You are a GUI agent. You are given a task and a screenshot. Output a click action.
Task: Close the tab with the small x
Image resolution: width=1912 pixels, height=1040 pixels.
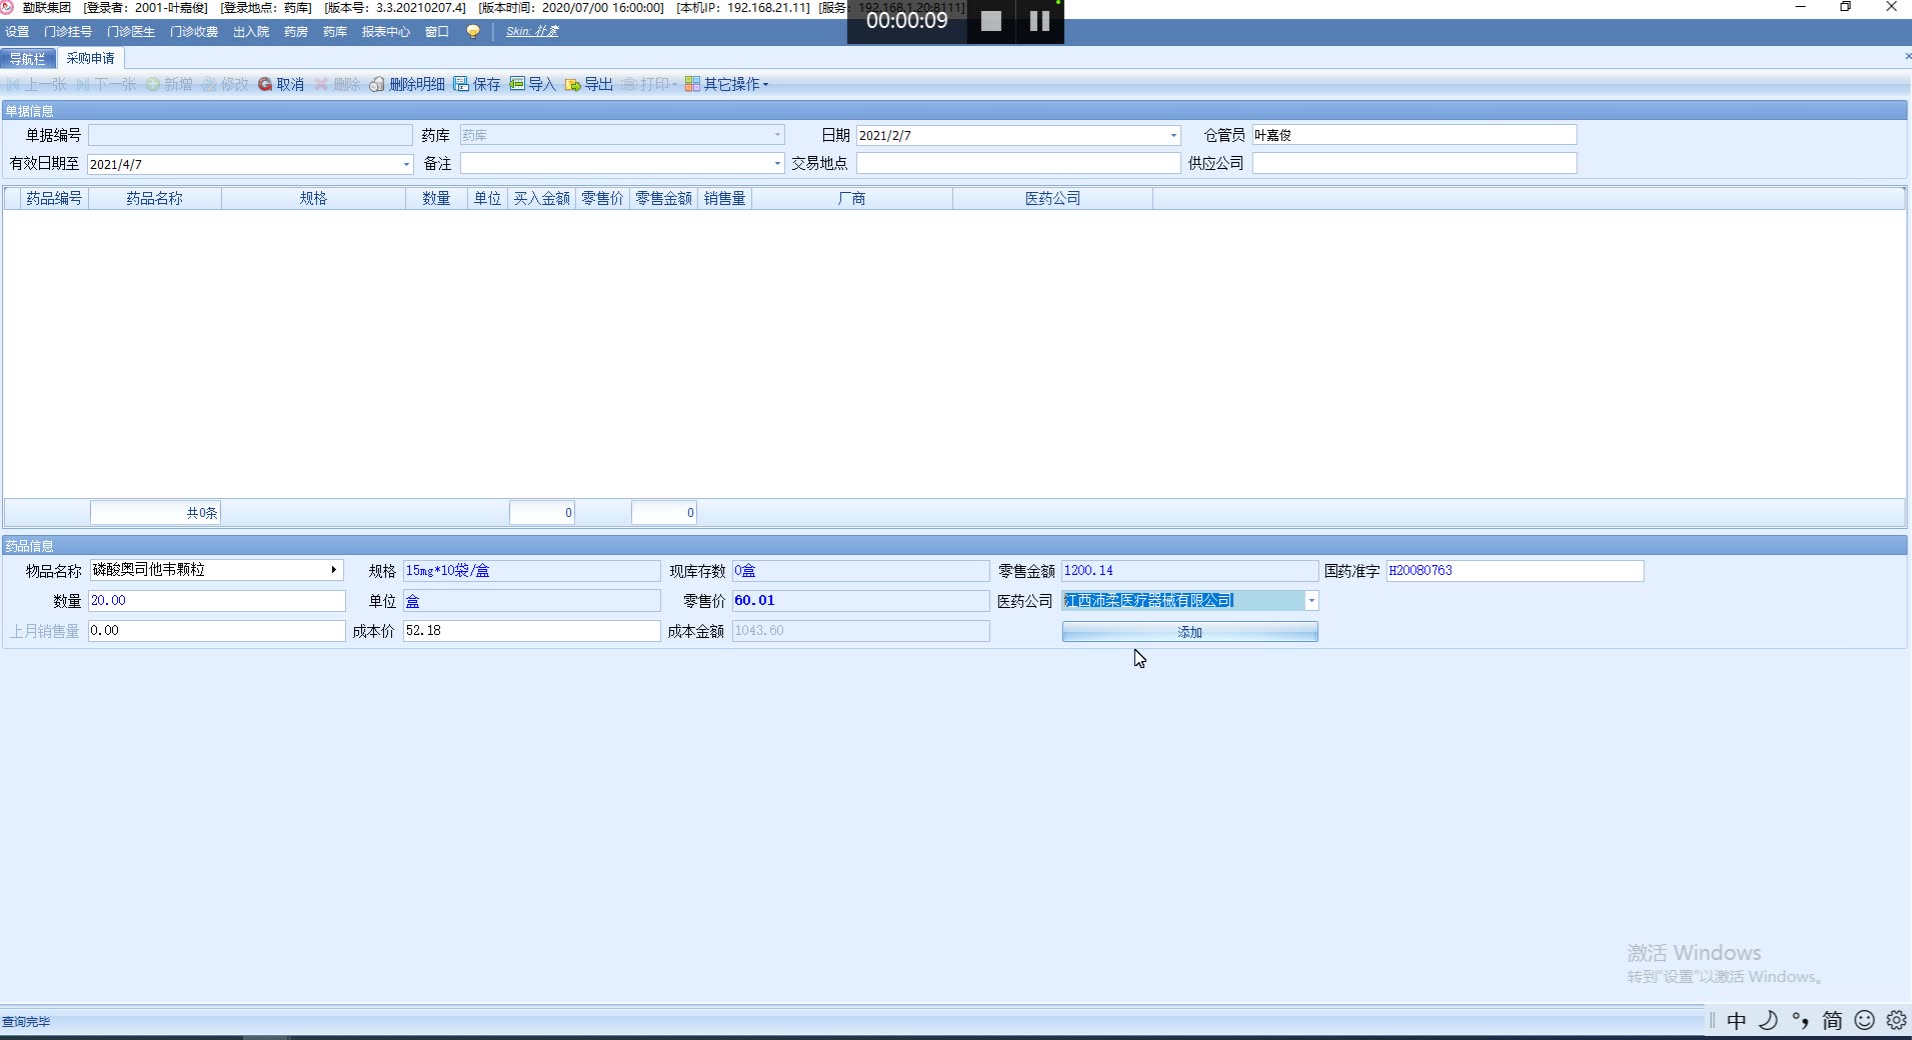click(x=1907, y=57)
